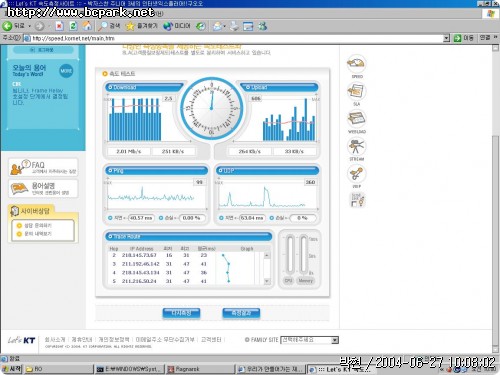Select the WEBLOAD test icon
Viewport: 500px width, 375px height.
357,119
